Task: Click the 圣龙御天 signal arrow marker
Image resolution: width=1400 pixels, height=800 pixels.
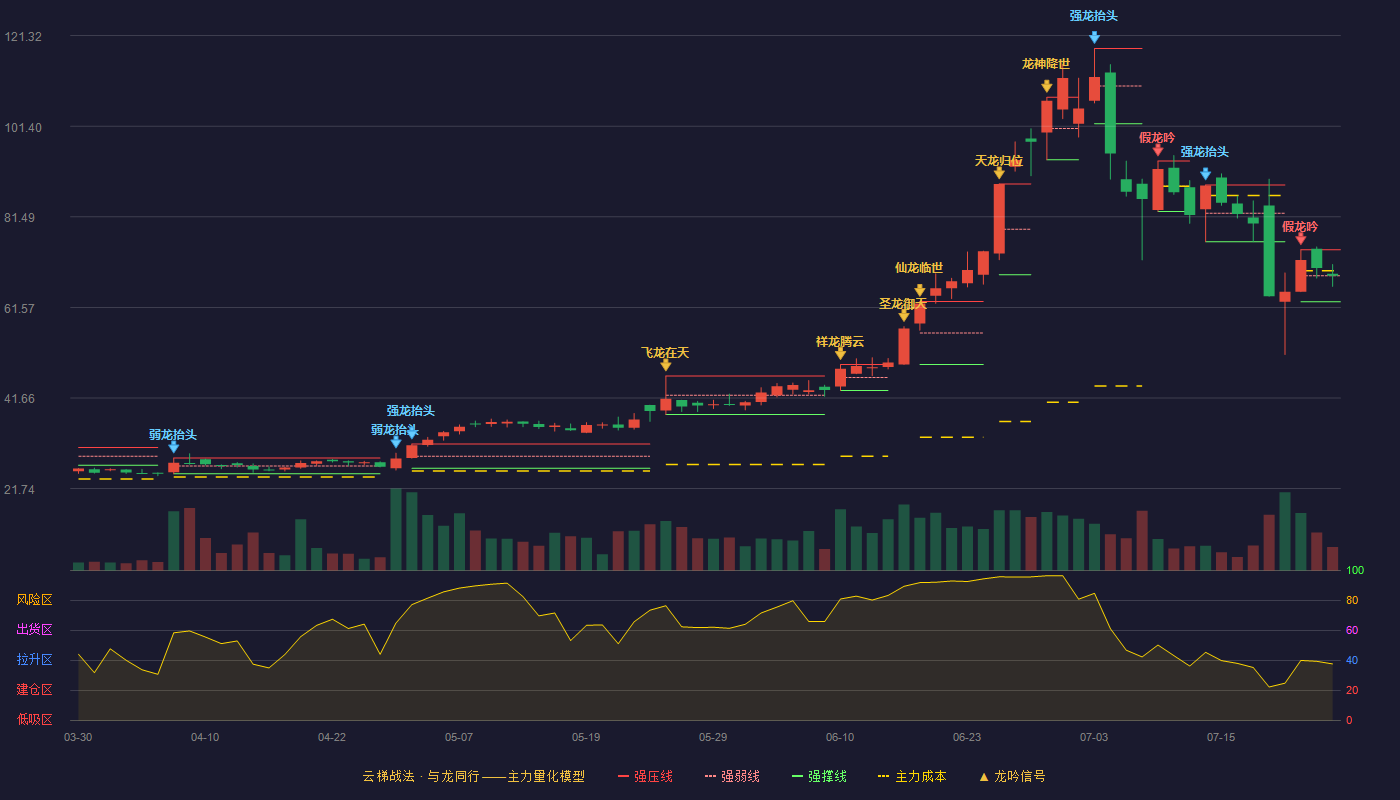Action: pos(904,316)
